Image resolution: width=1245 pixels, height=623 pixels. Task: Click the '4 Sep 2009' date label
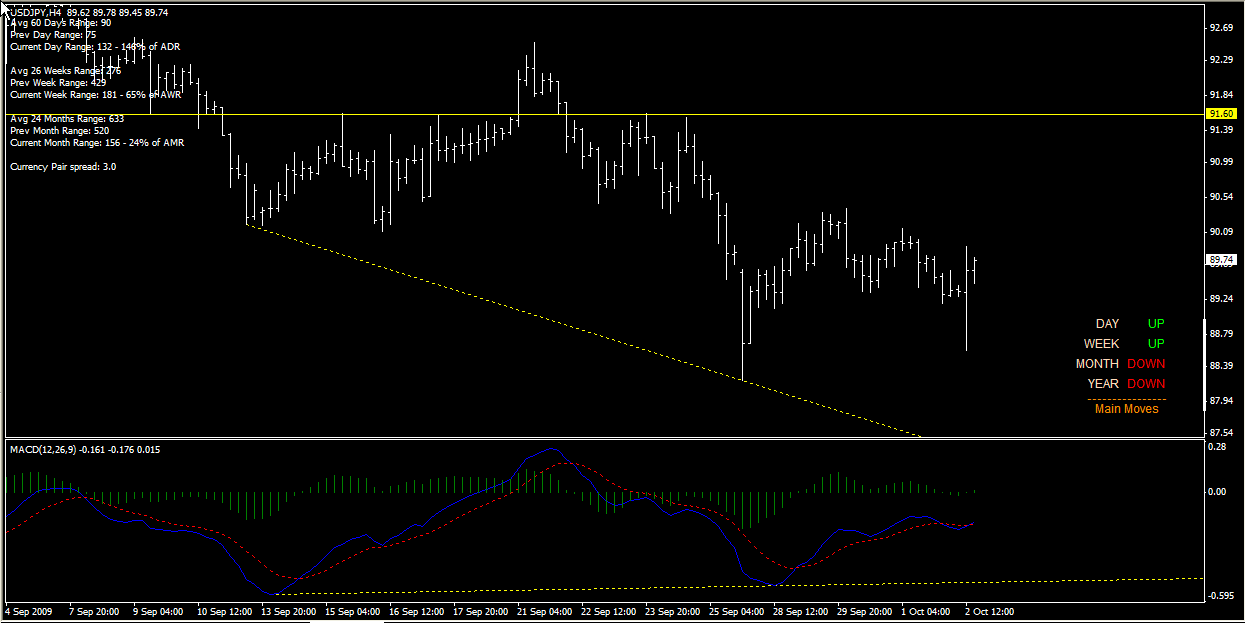click(x=28, y=610)
